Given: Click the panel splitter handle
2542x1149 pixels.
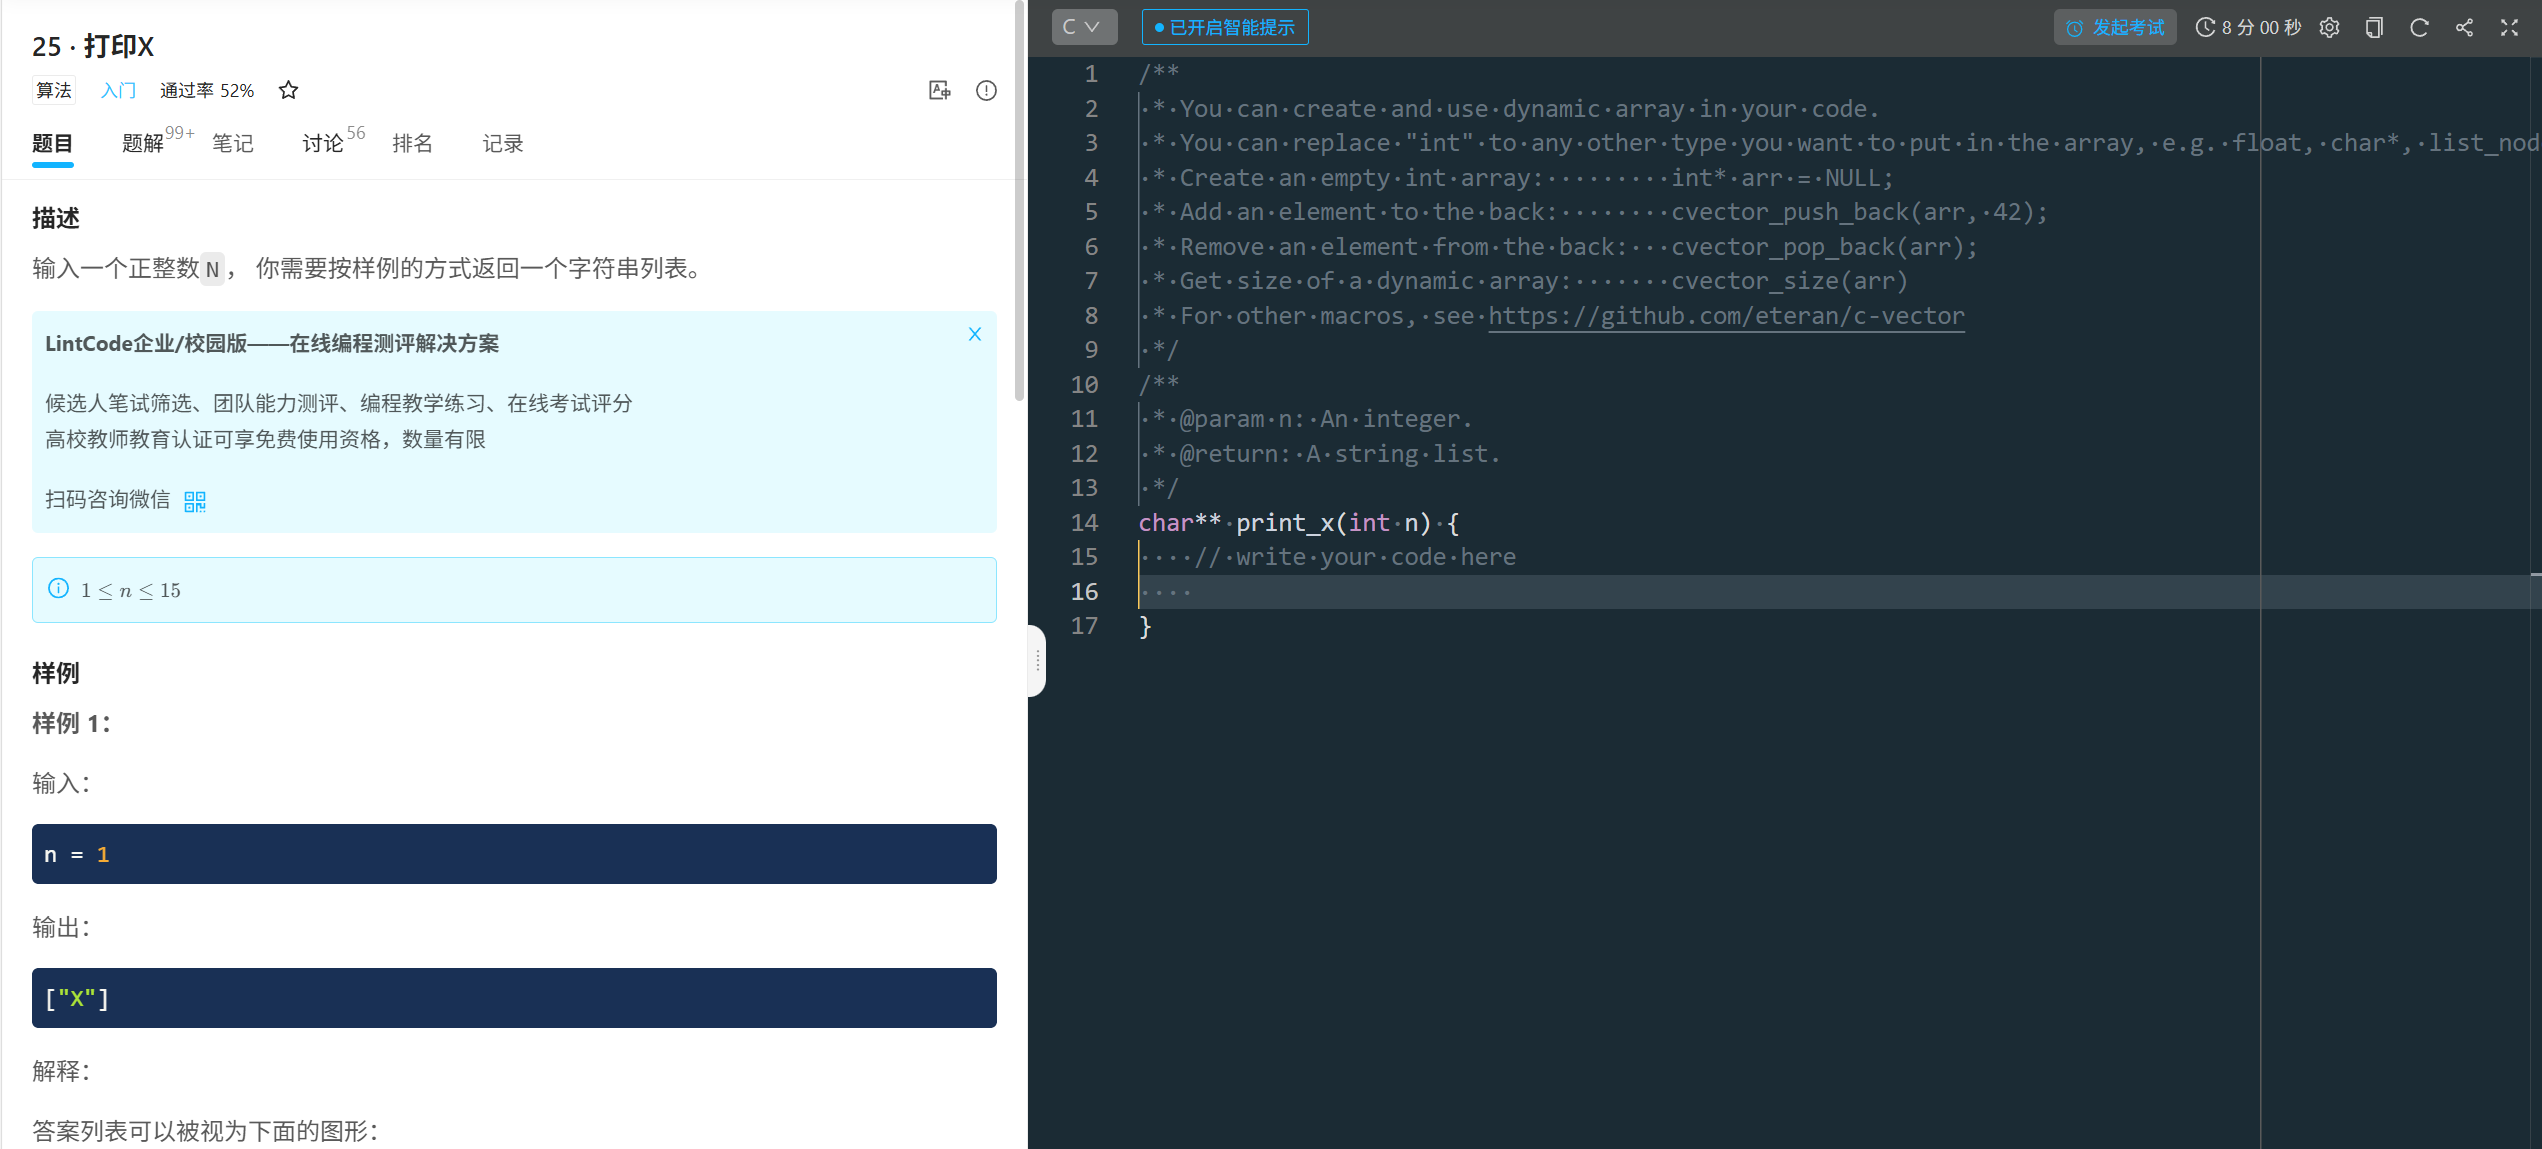Looking at the screenshot, I should tap(1037, 660).
